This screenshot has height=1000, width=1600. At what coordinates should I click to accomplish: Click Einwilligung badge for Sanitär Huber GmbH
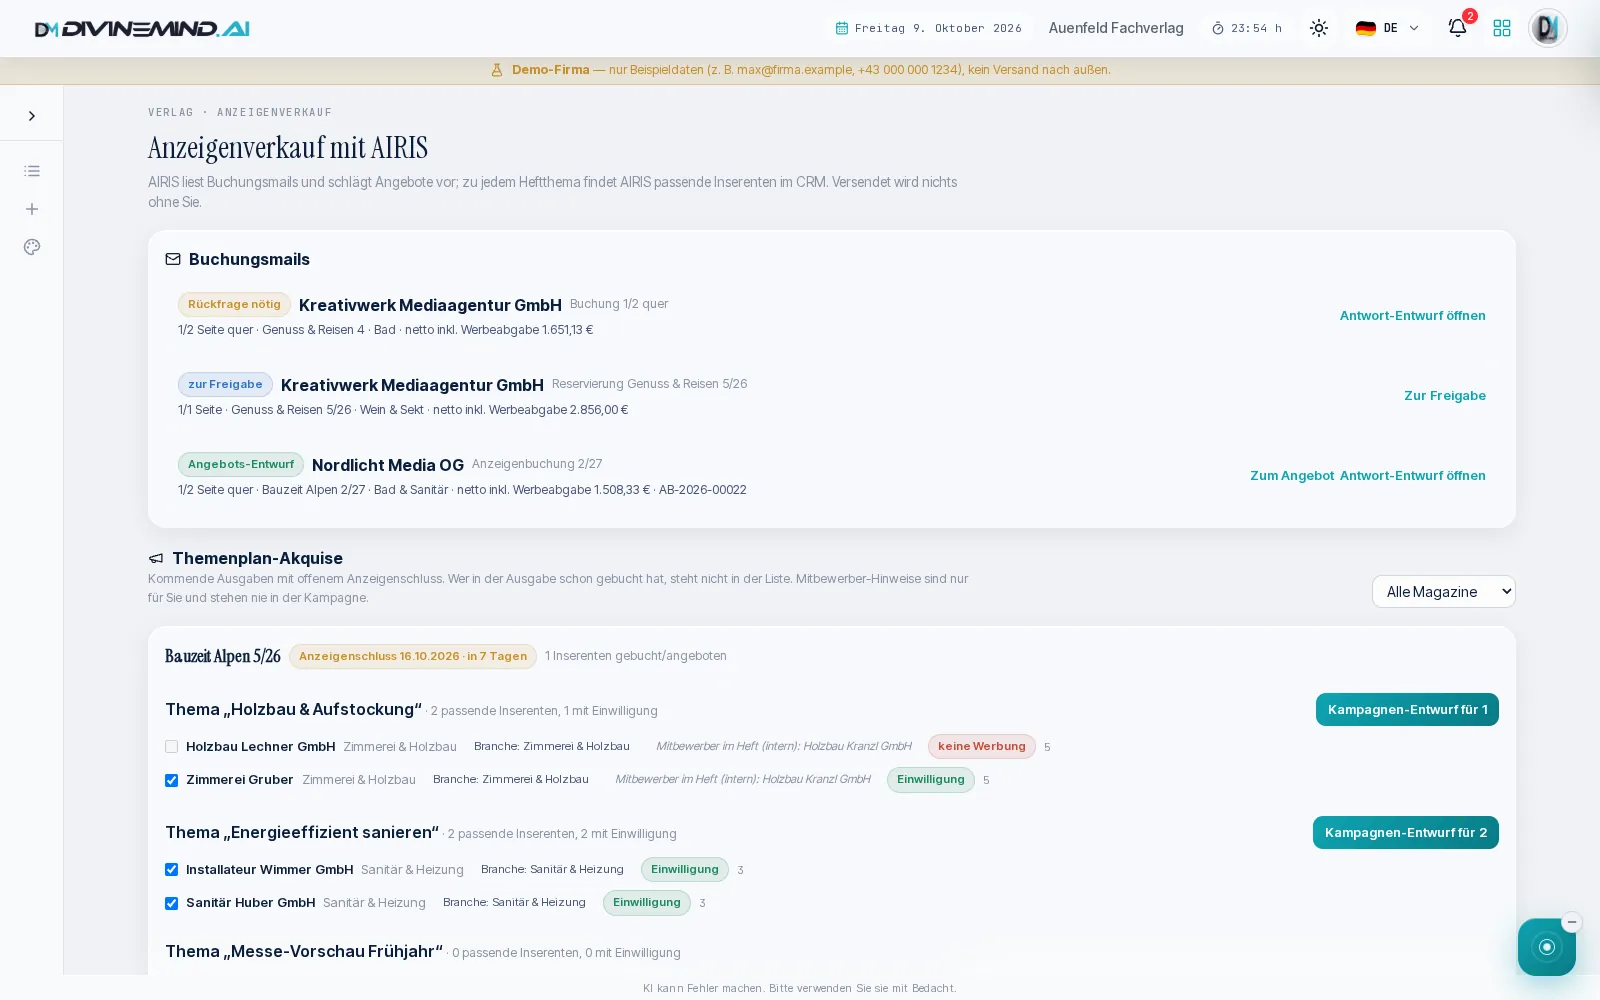(647, 902)
